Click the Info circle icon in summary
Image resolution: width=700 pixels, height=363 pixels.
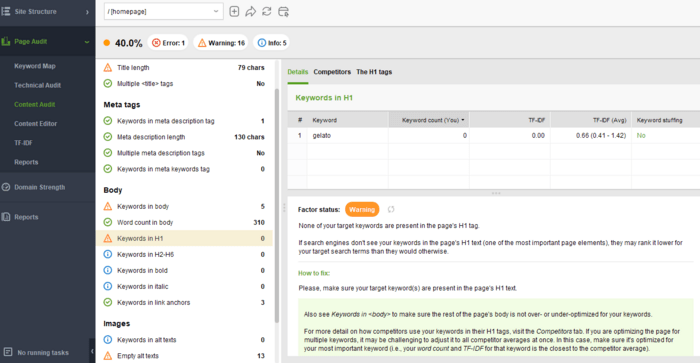(x=262, y=43)
